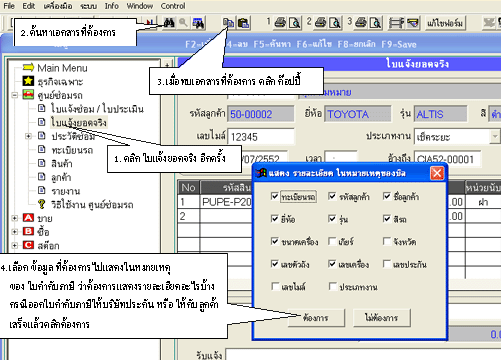Enable the เกียร์ checkbox
Viewport: 501px width, 360px height.
click(332, 241)
